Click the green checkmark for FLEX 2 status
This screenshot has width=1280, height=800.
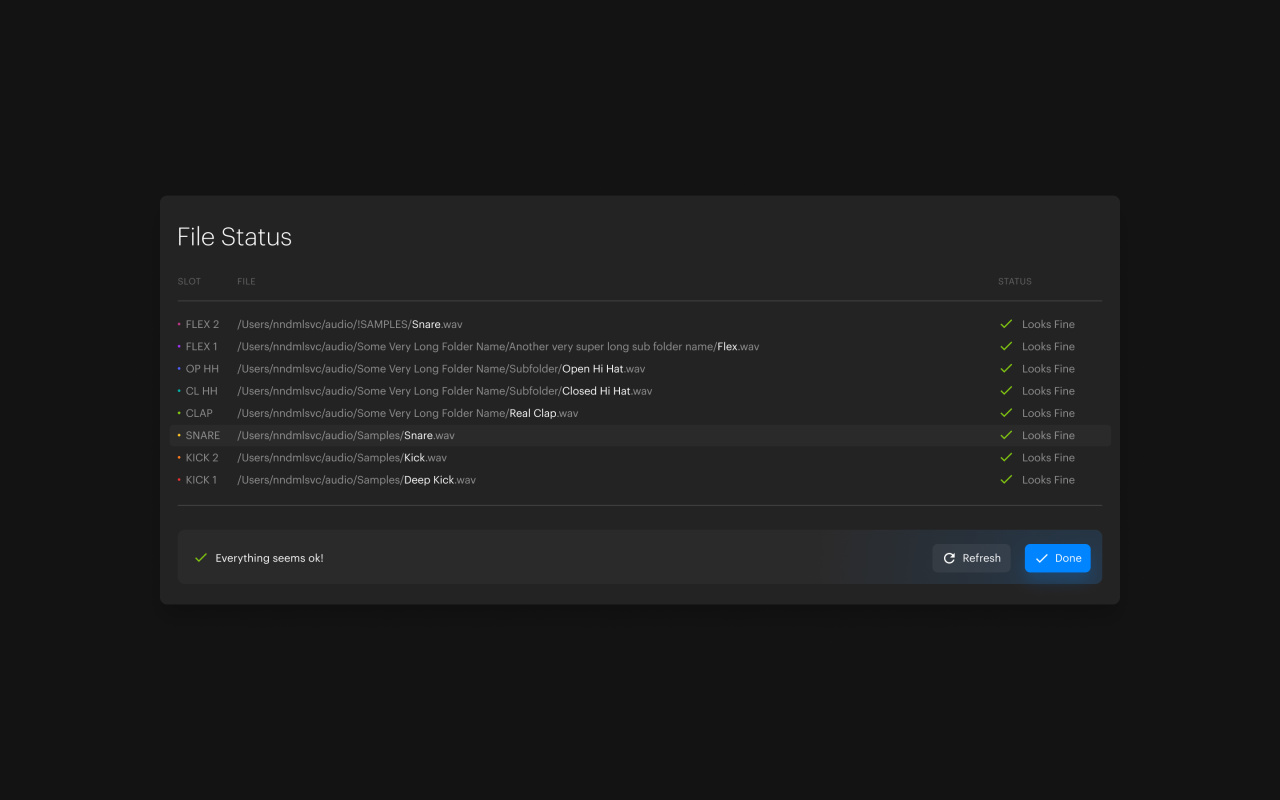[x=1006, y=324]
